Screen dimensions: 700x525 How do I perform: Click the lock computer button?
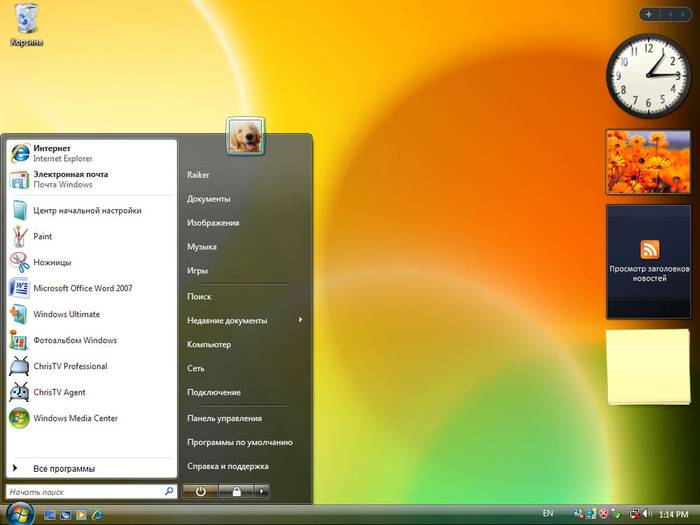pos(236,491)
